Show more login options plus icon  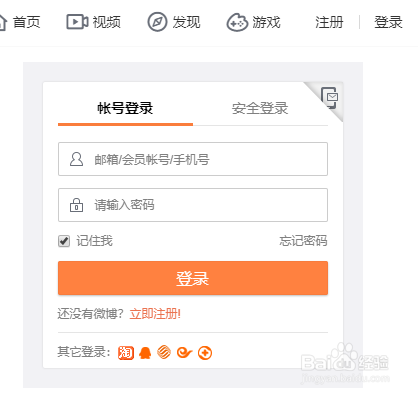coord(205,353)
